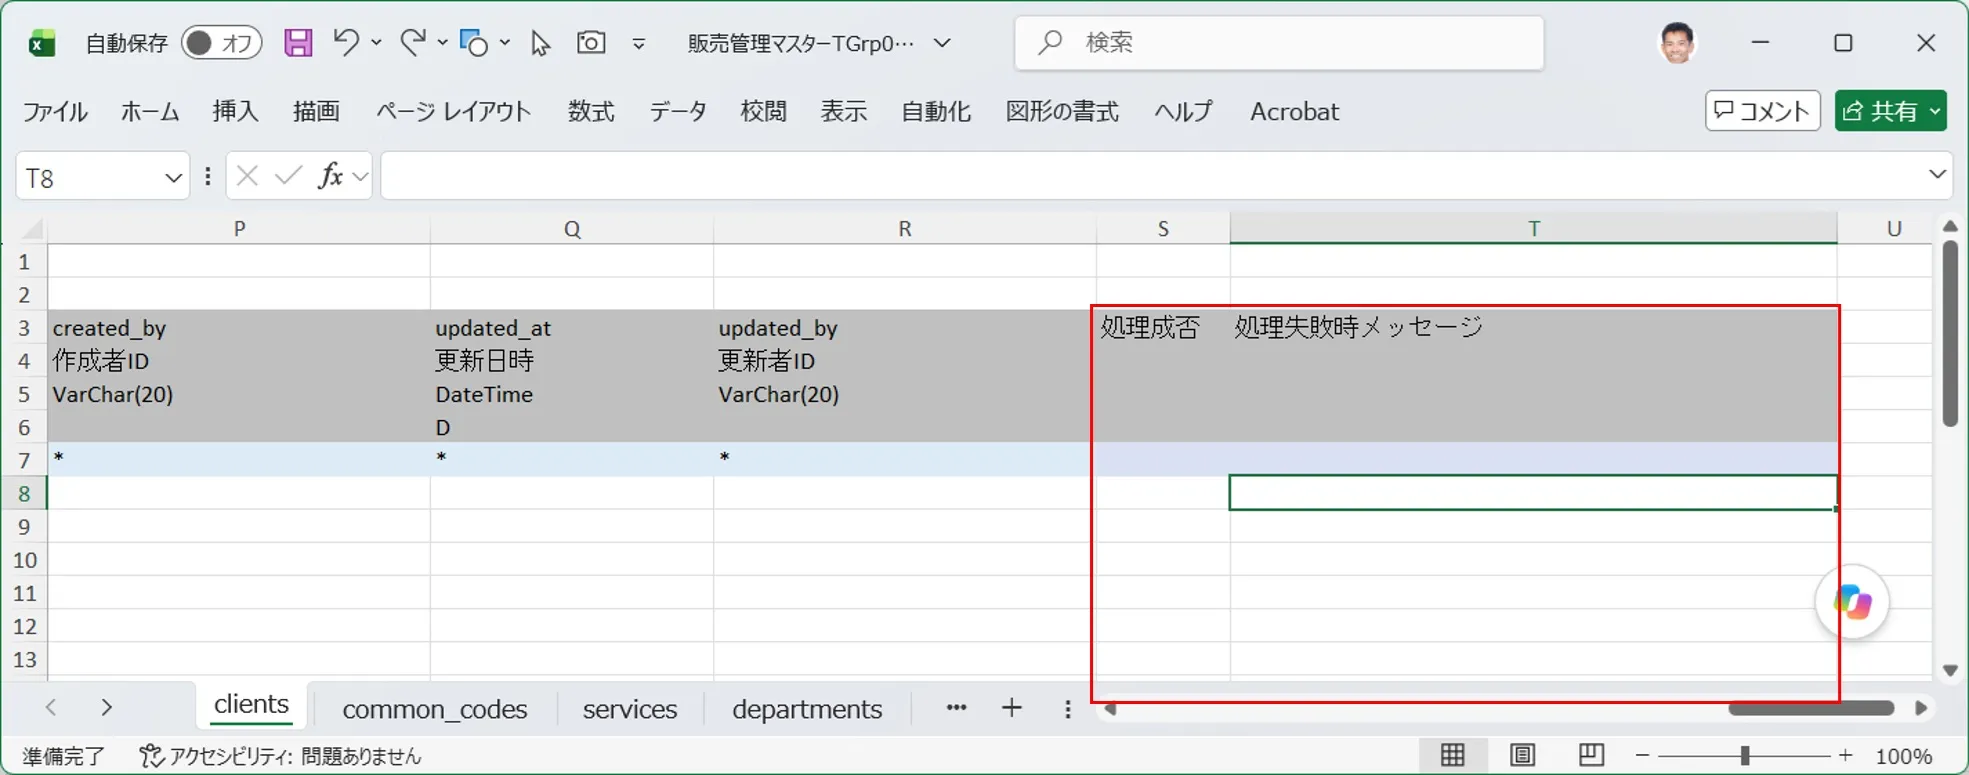The height and width of the screenshot is (775, 1969).
Task: Open the ホーム ribbon tab
Action: [150, 111]
